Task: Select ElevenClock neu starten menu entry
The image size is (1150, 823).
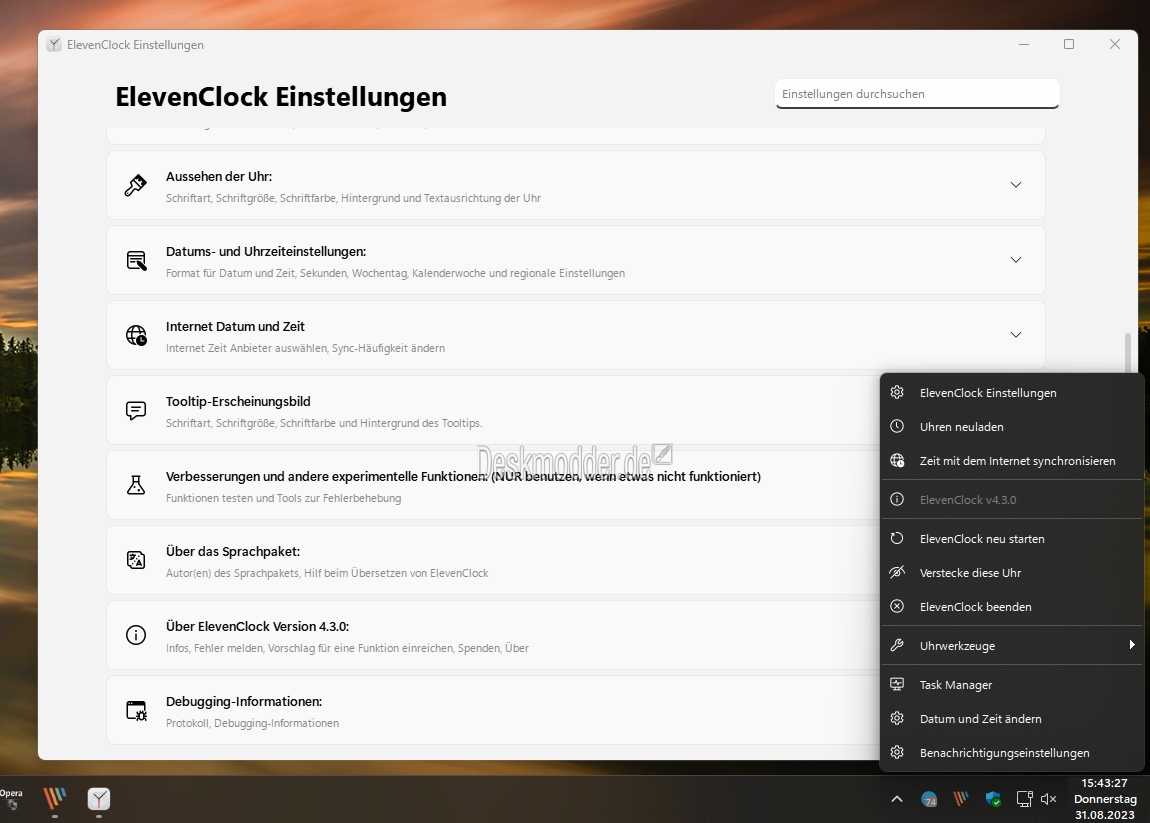Action: pyautogui.click(x=1012, y=538)
